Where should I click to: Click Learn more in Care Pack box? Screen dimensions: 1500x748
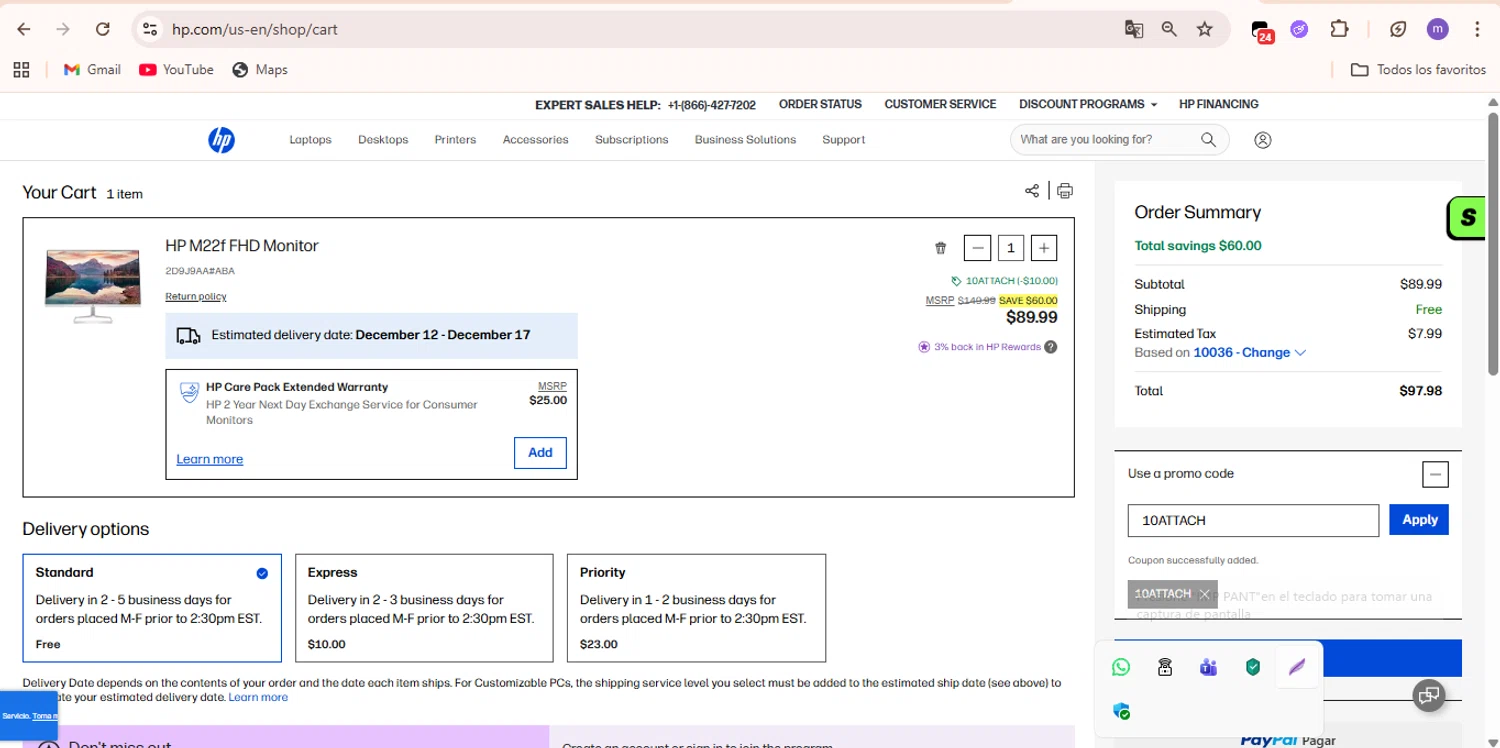(210, 459)
